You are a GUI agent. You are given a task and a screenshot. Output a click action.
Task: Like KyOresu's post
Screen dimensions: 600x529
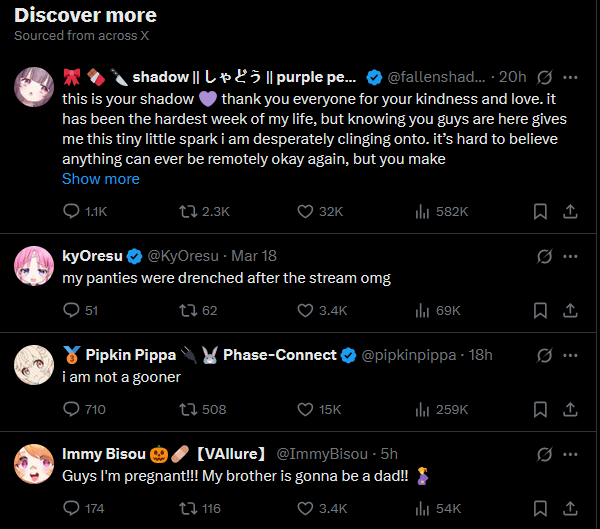306,310
